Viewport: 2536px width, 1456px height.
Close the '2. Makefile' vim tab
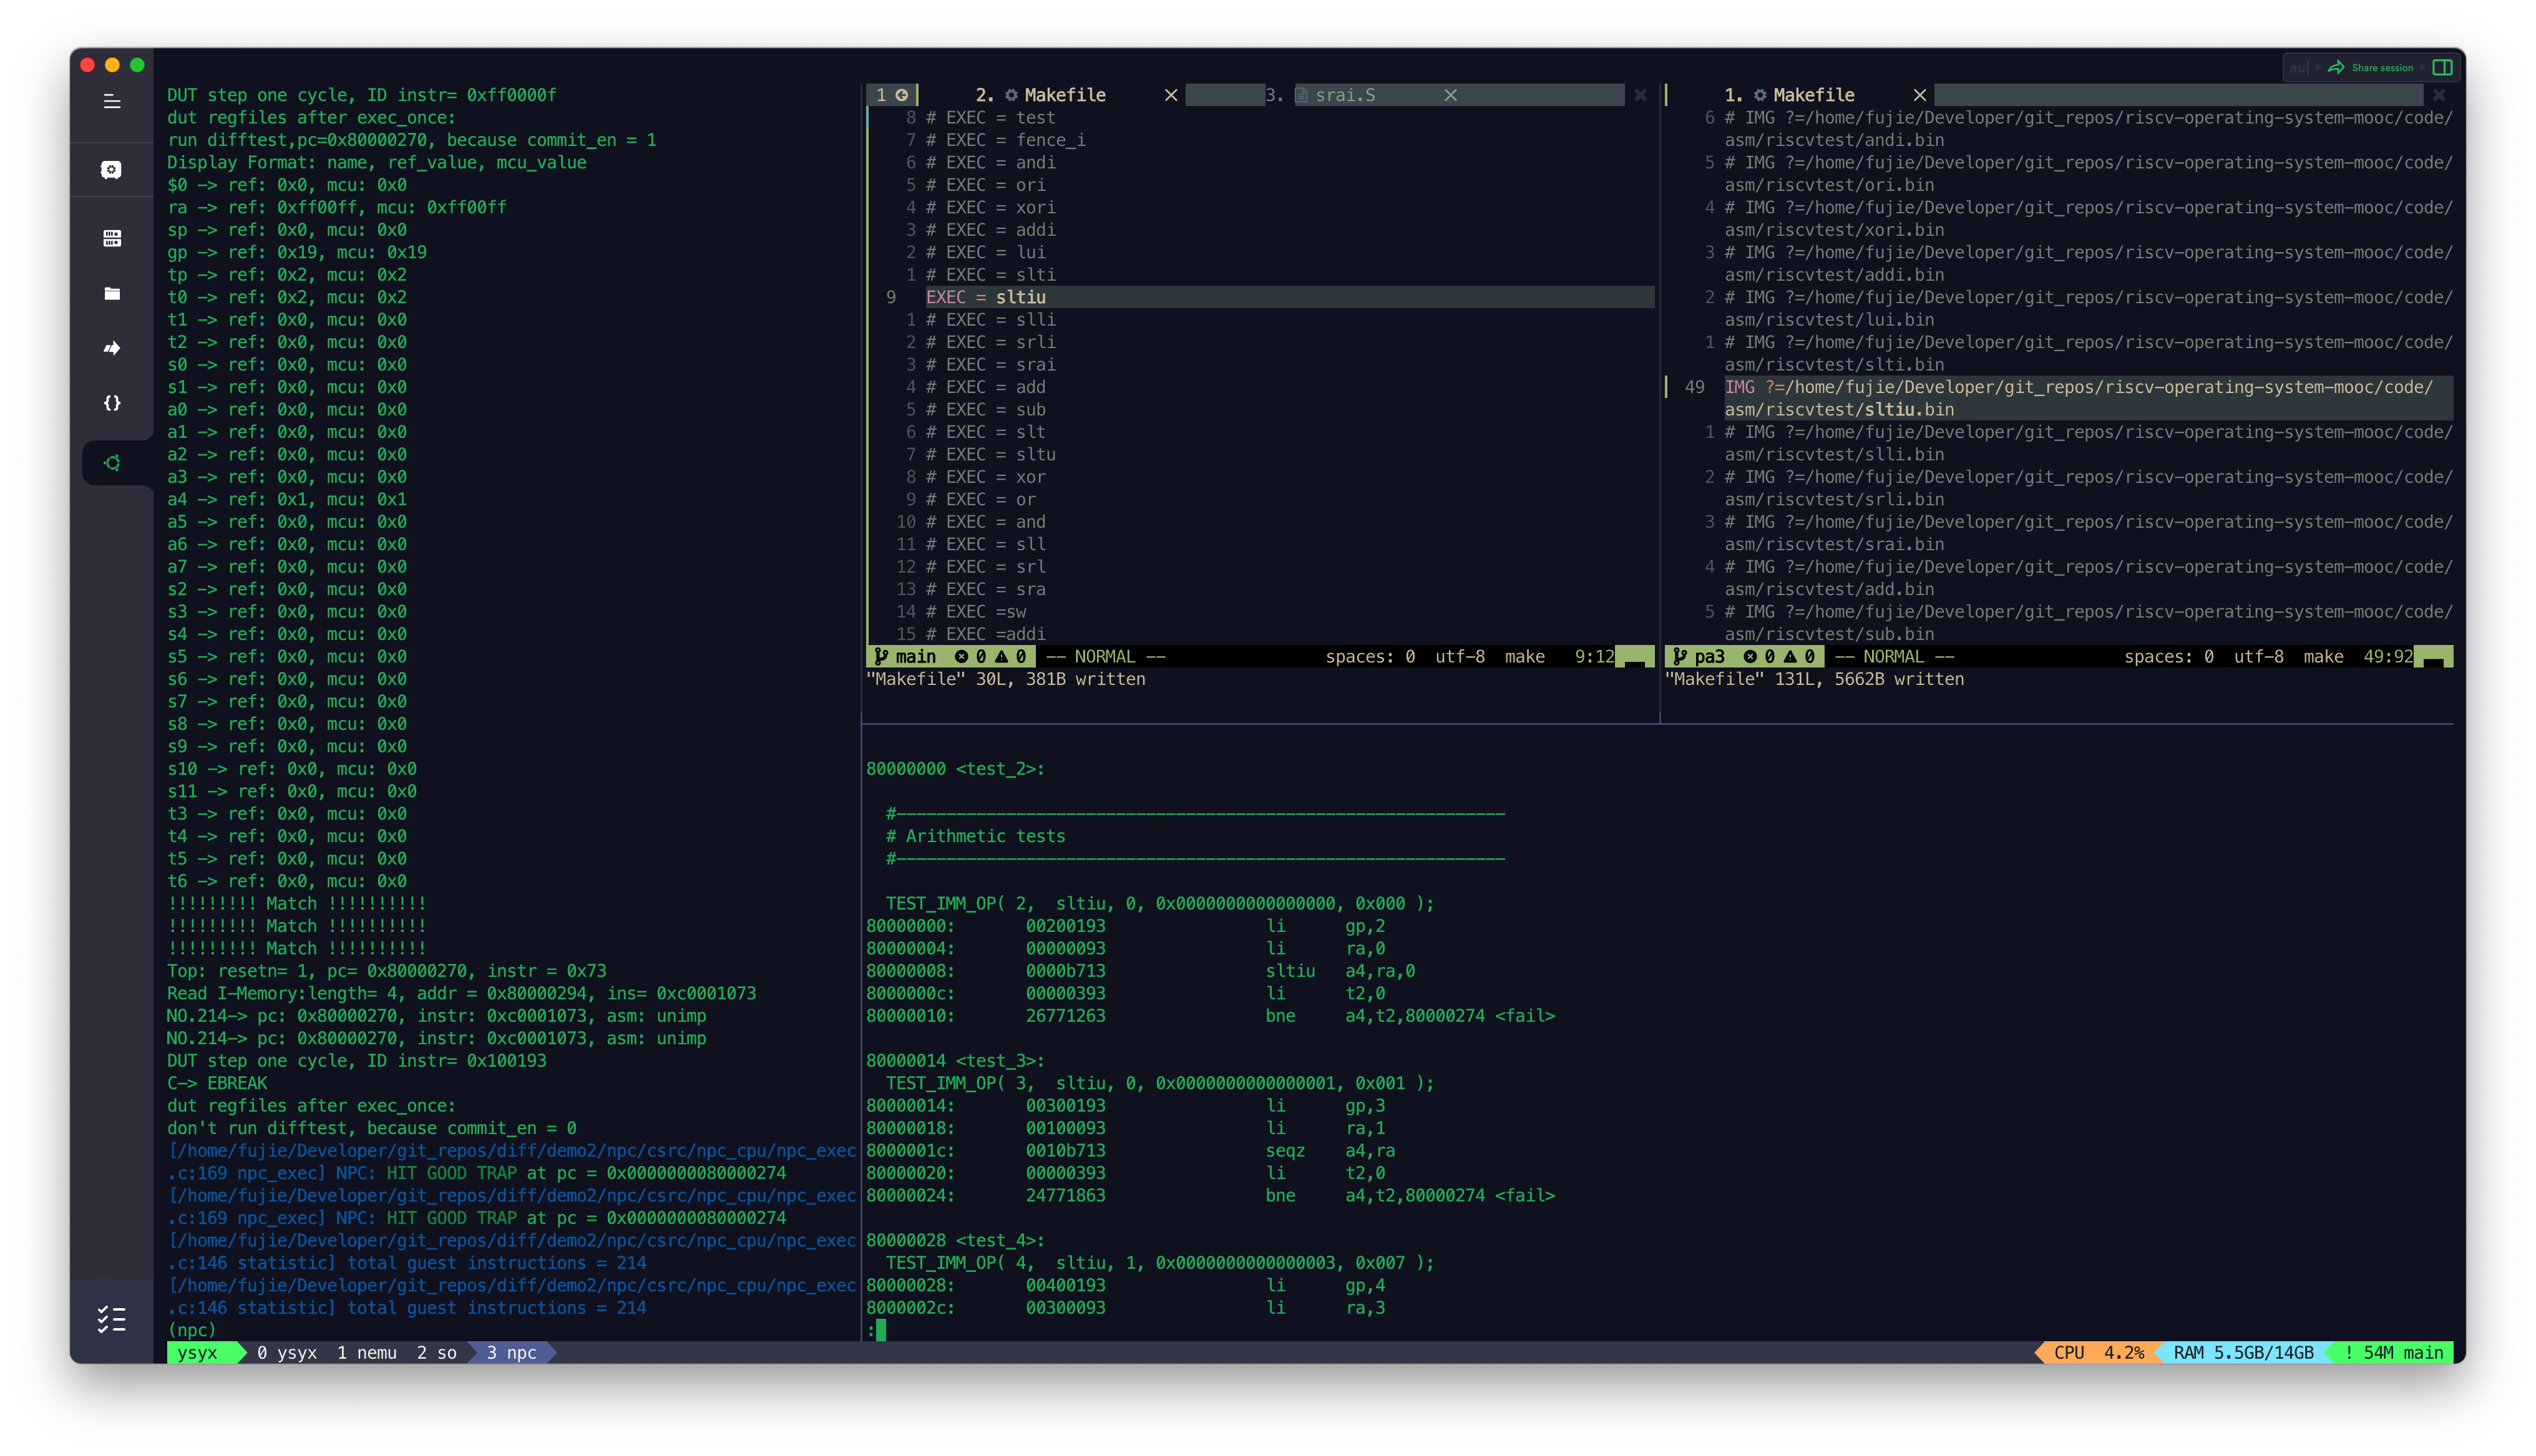[1171, 95]
